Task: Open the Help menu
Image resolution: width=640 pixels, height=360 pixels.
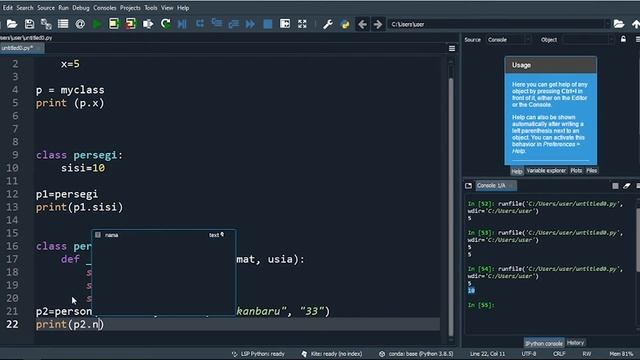Action: coord(183,8)
